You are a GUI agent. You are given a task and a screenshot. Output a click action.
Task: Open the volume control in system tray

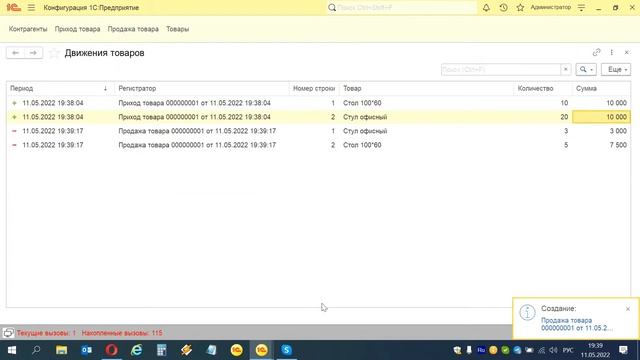click(553, 350)
